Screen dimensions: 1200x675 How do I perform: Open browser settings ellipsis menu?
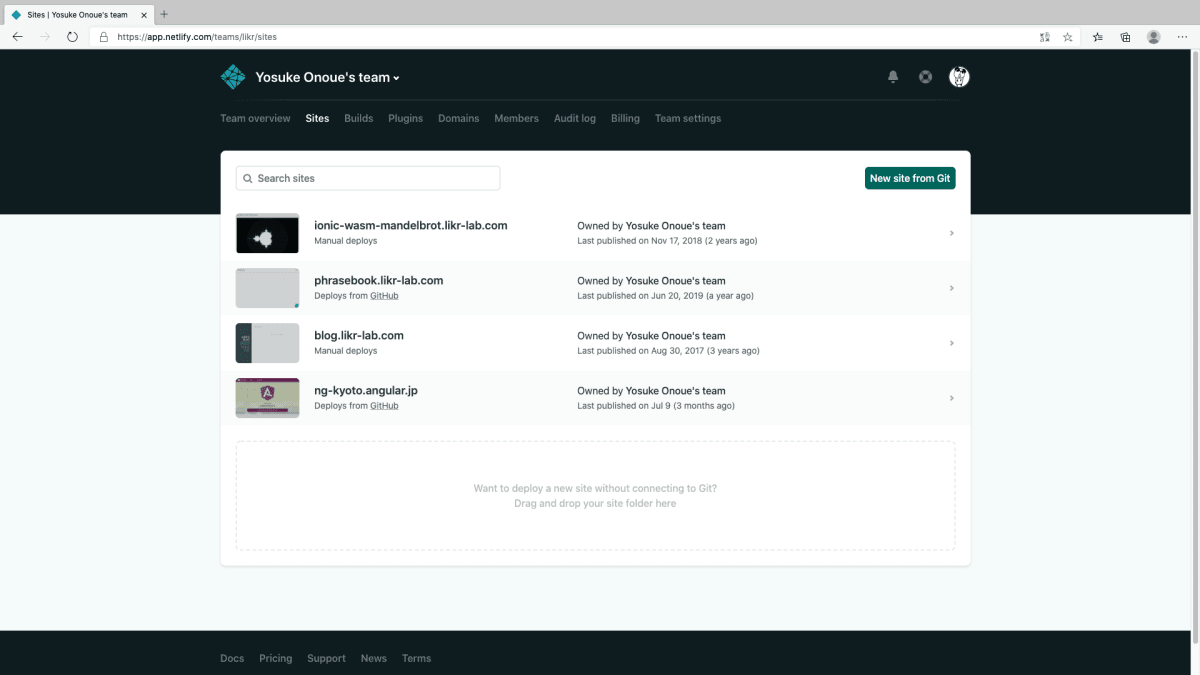pyautogui.click(x=1182, y=37)
